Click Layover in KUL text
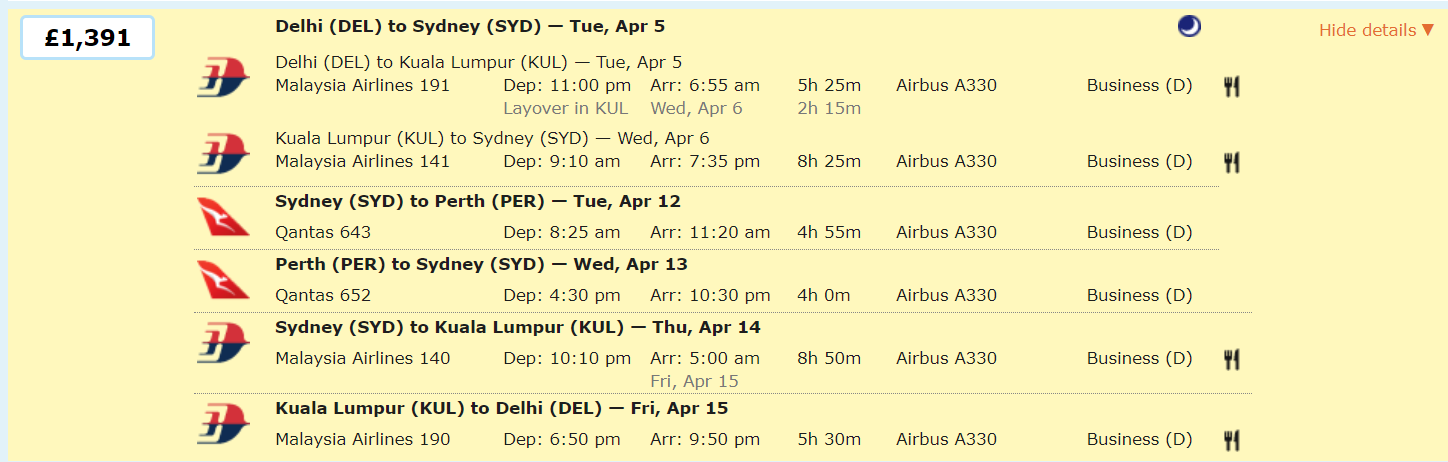Screen dimensions: 1448x462 click(565, 108)
